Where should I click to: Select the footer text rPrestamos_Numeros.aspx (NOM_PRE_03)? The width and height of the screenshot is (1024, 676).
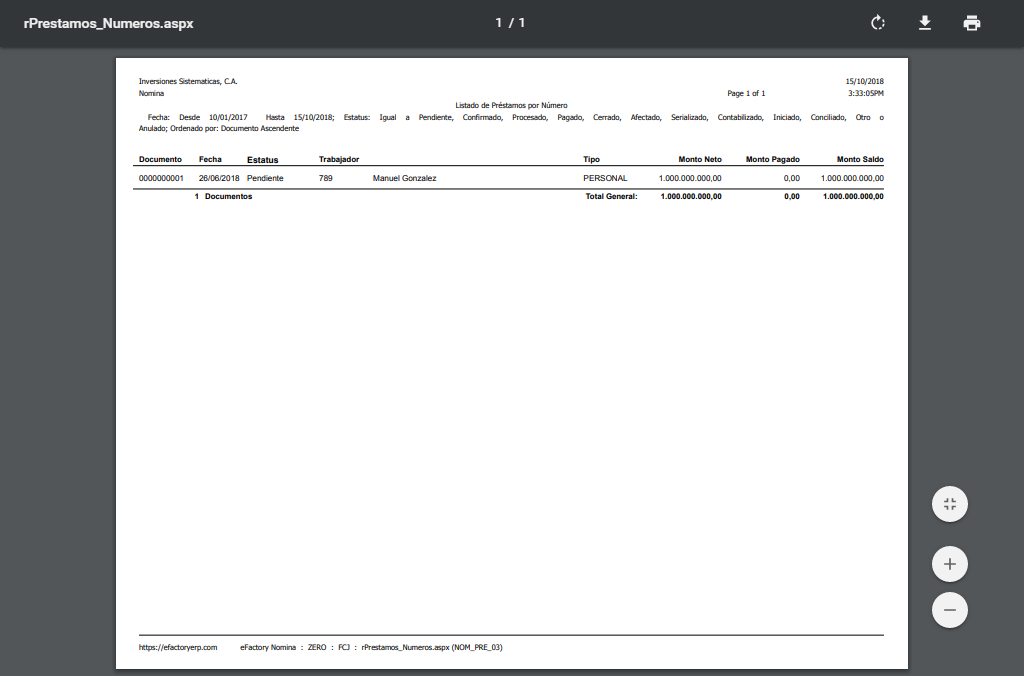pyautogui.click(x=432, y=647)
